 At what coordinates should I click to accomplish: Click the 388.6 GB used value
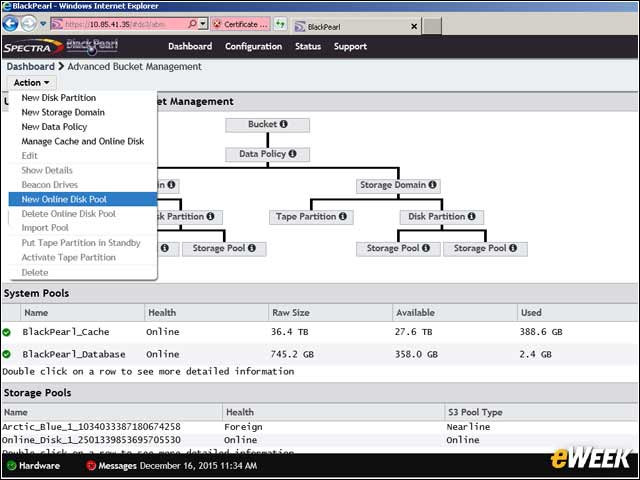(541, 332)
